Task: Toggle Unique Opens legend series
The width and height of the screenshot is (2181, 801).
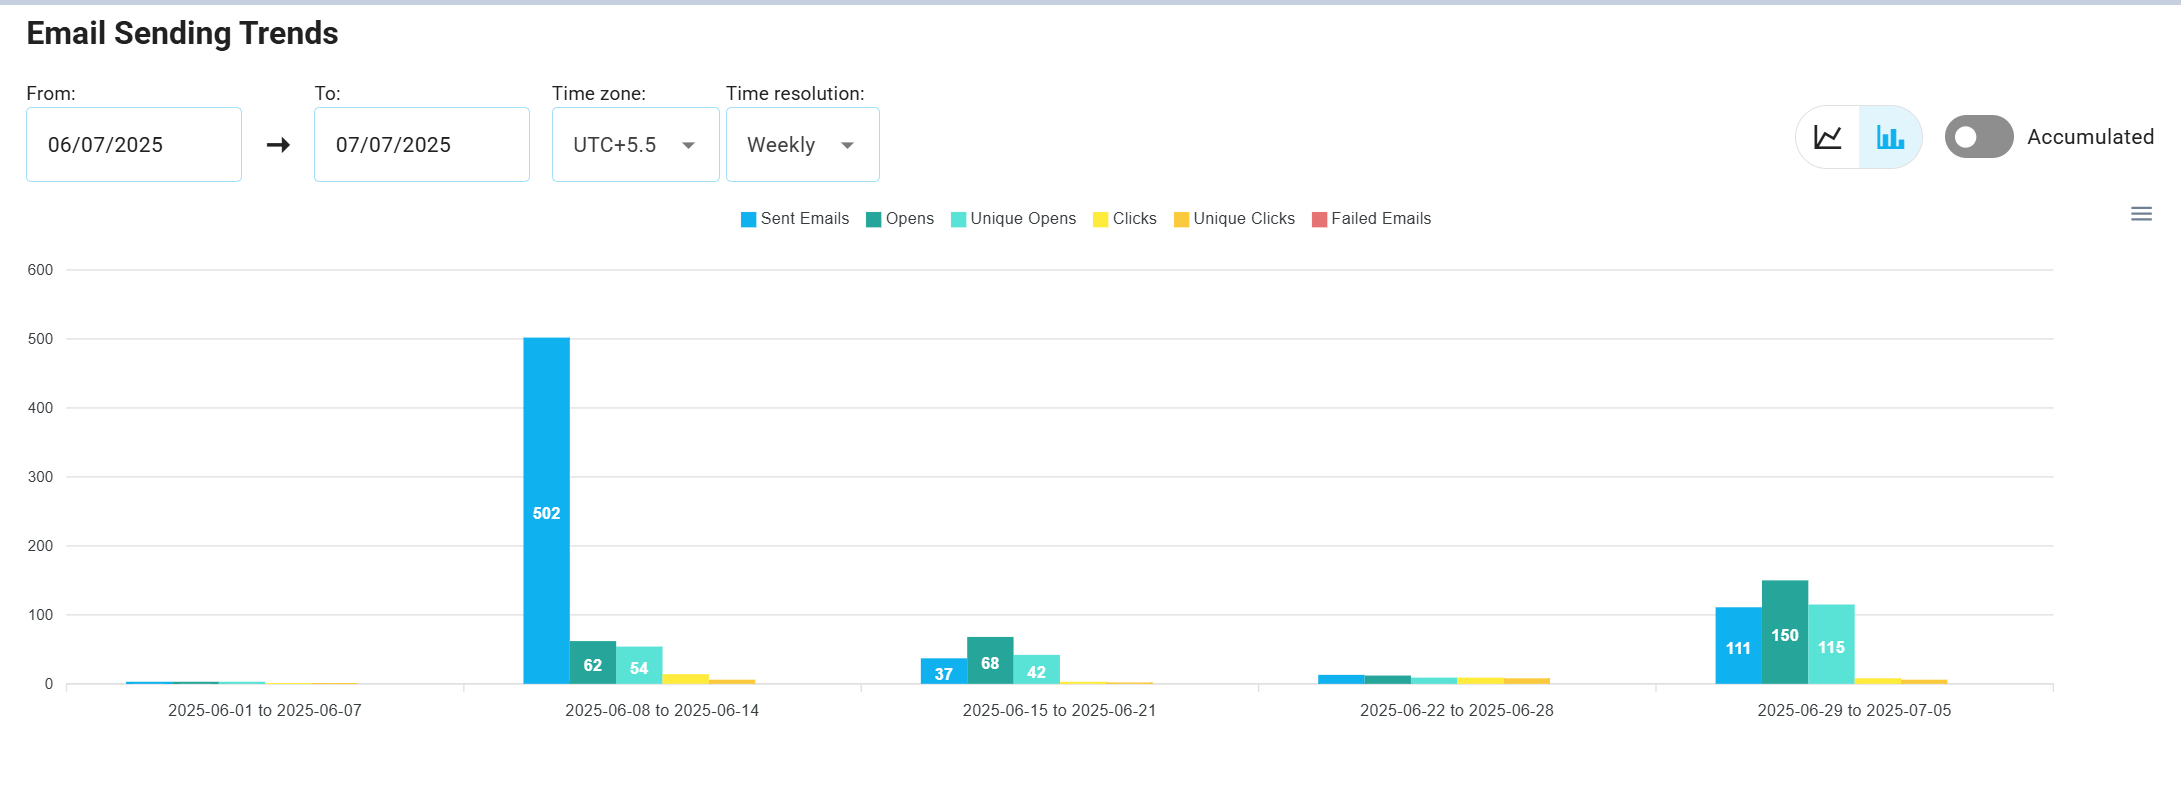Action: (1013, 219)
